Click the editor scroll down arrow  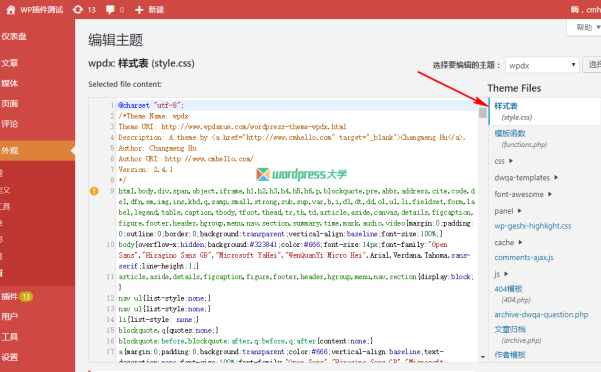tap(483, 357)
